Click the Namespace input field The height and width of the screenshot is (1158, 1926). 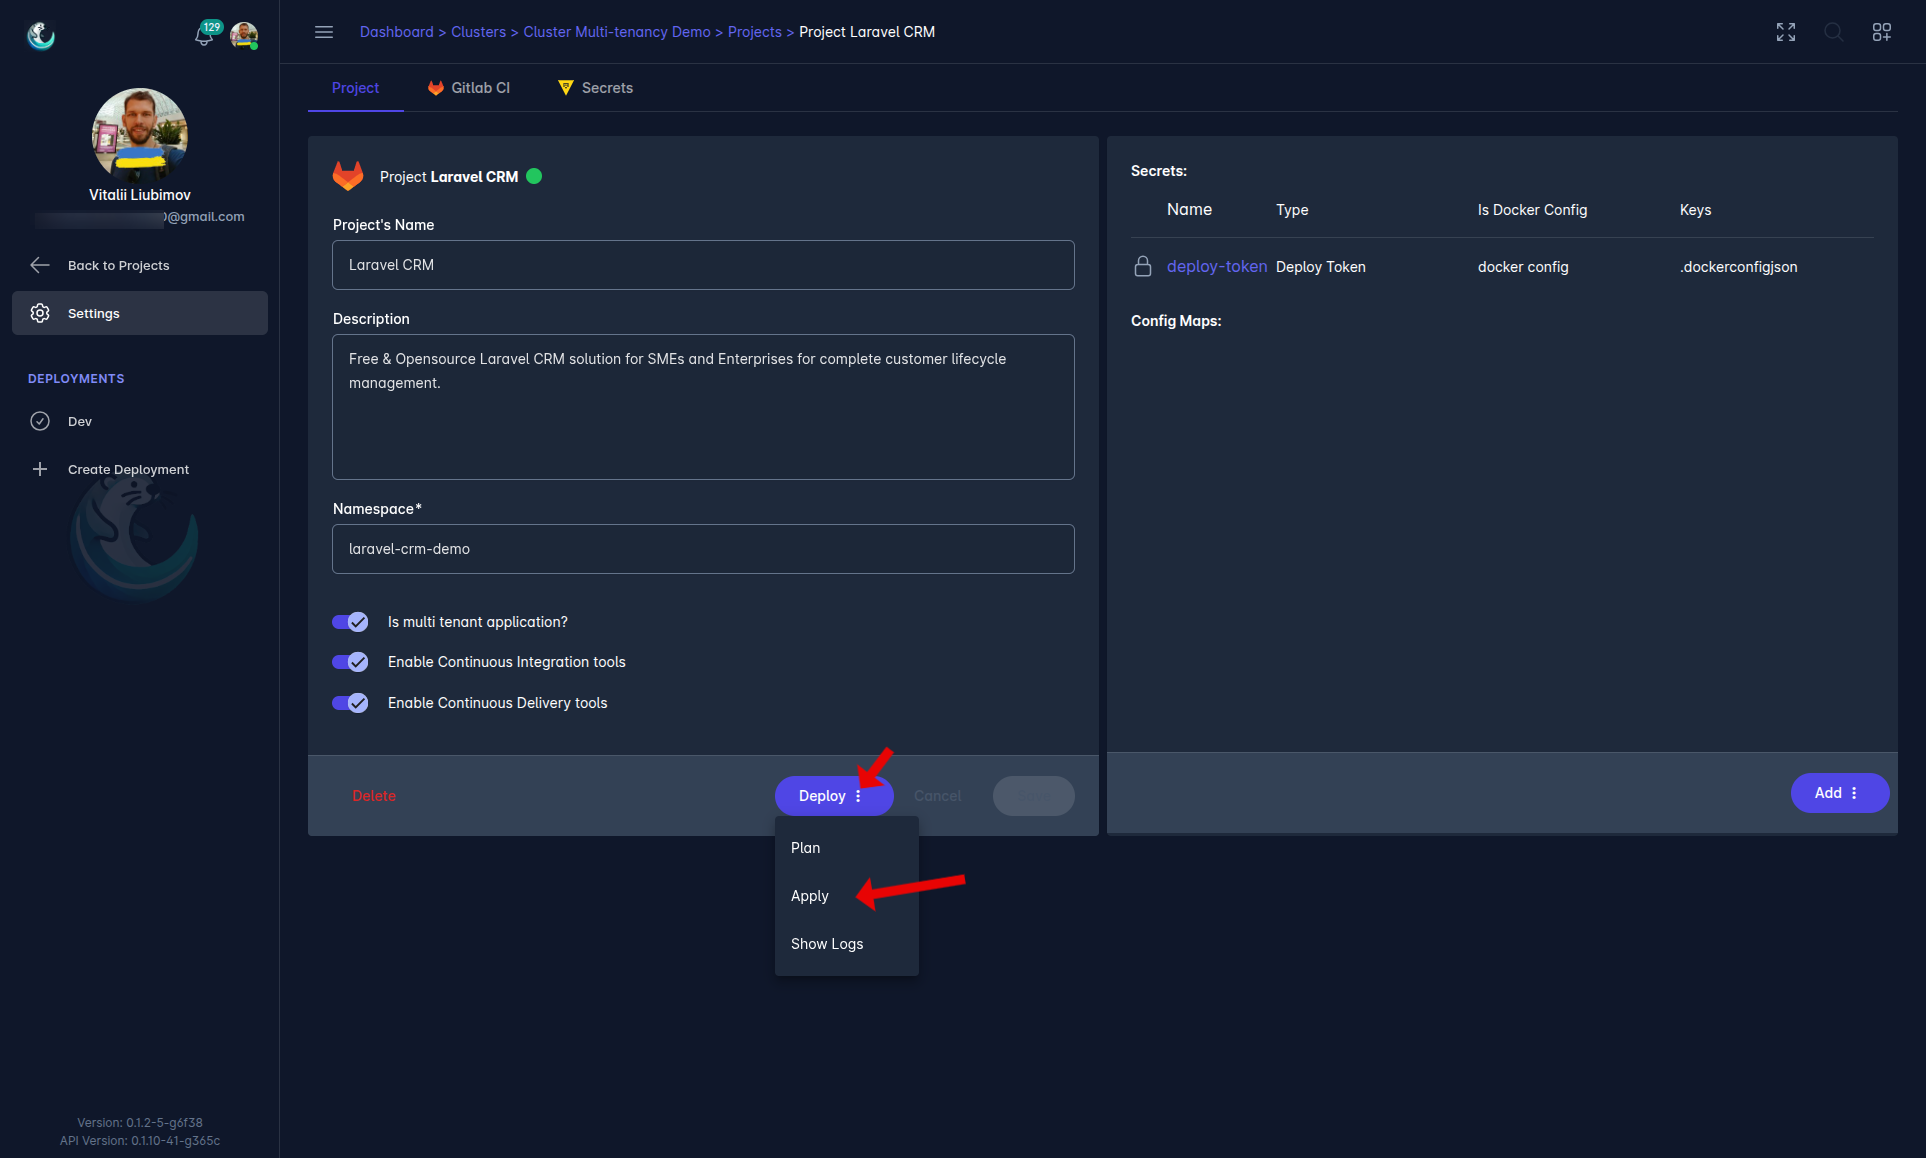tap(703, 549)
